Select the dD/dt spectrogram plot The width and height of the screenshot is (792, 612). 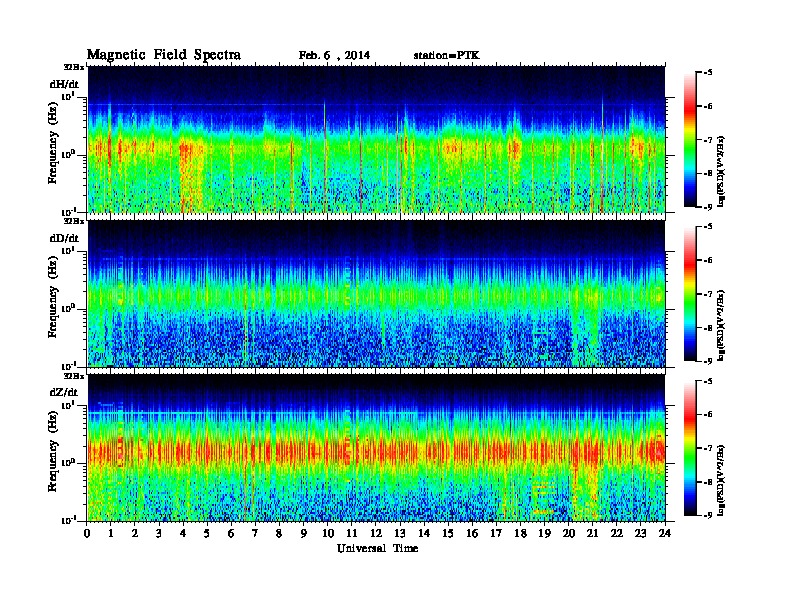click(x=376, y=293)
